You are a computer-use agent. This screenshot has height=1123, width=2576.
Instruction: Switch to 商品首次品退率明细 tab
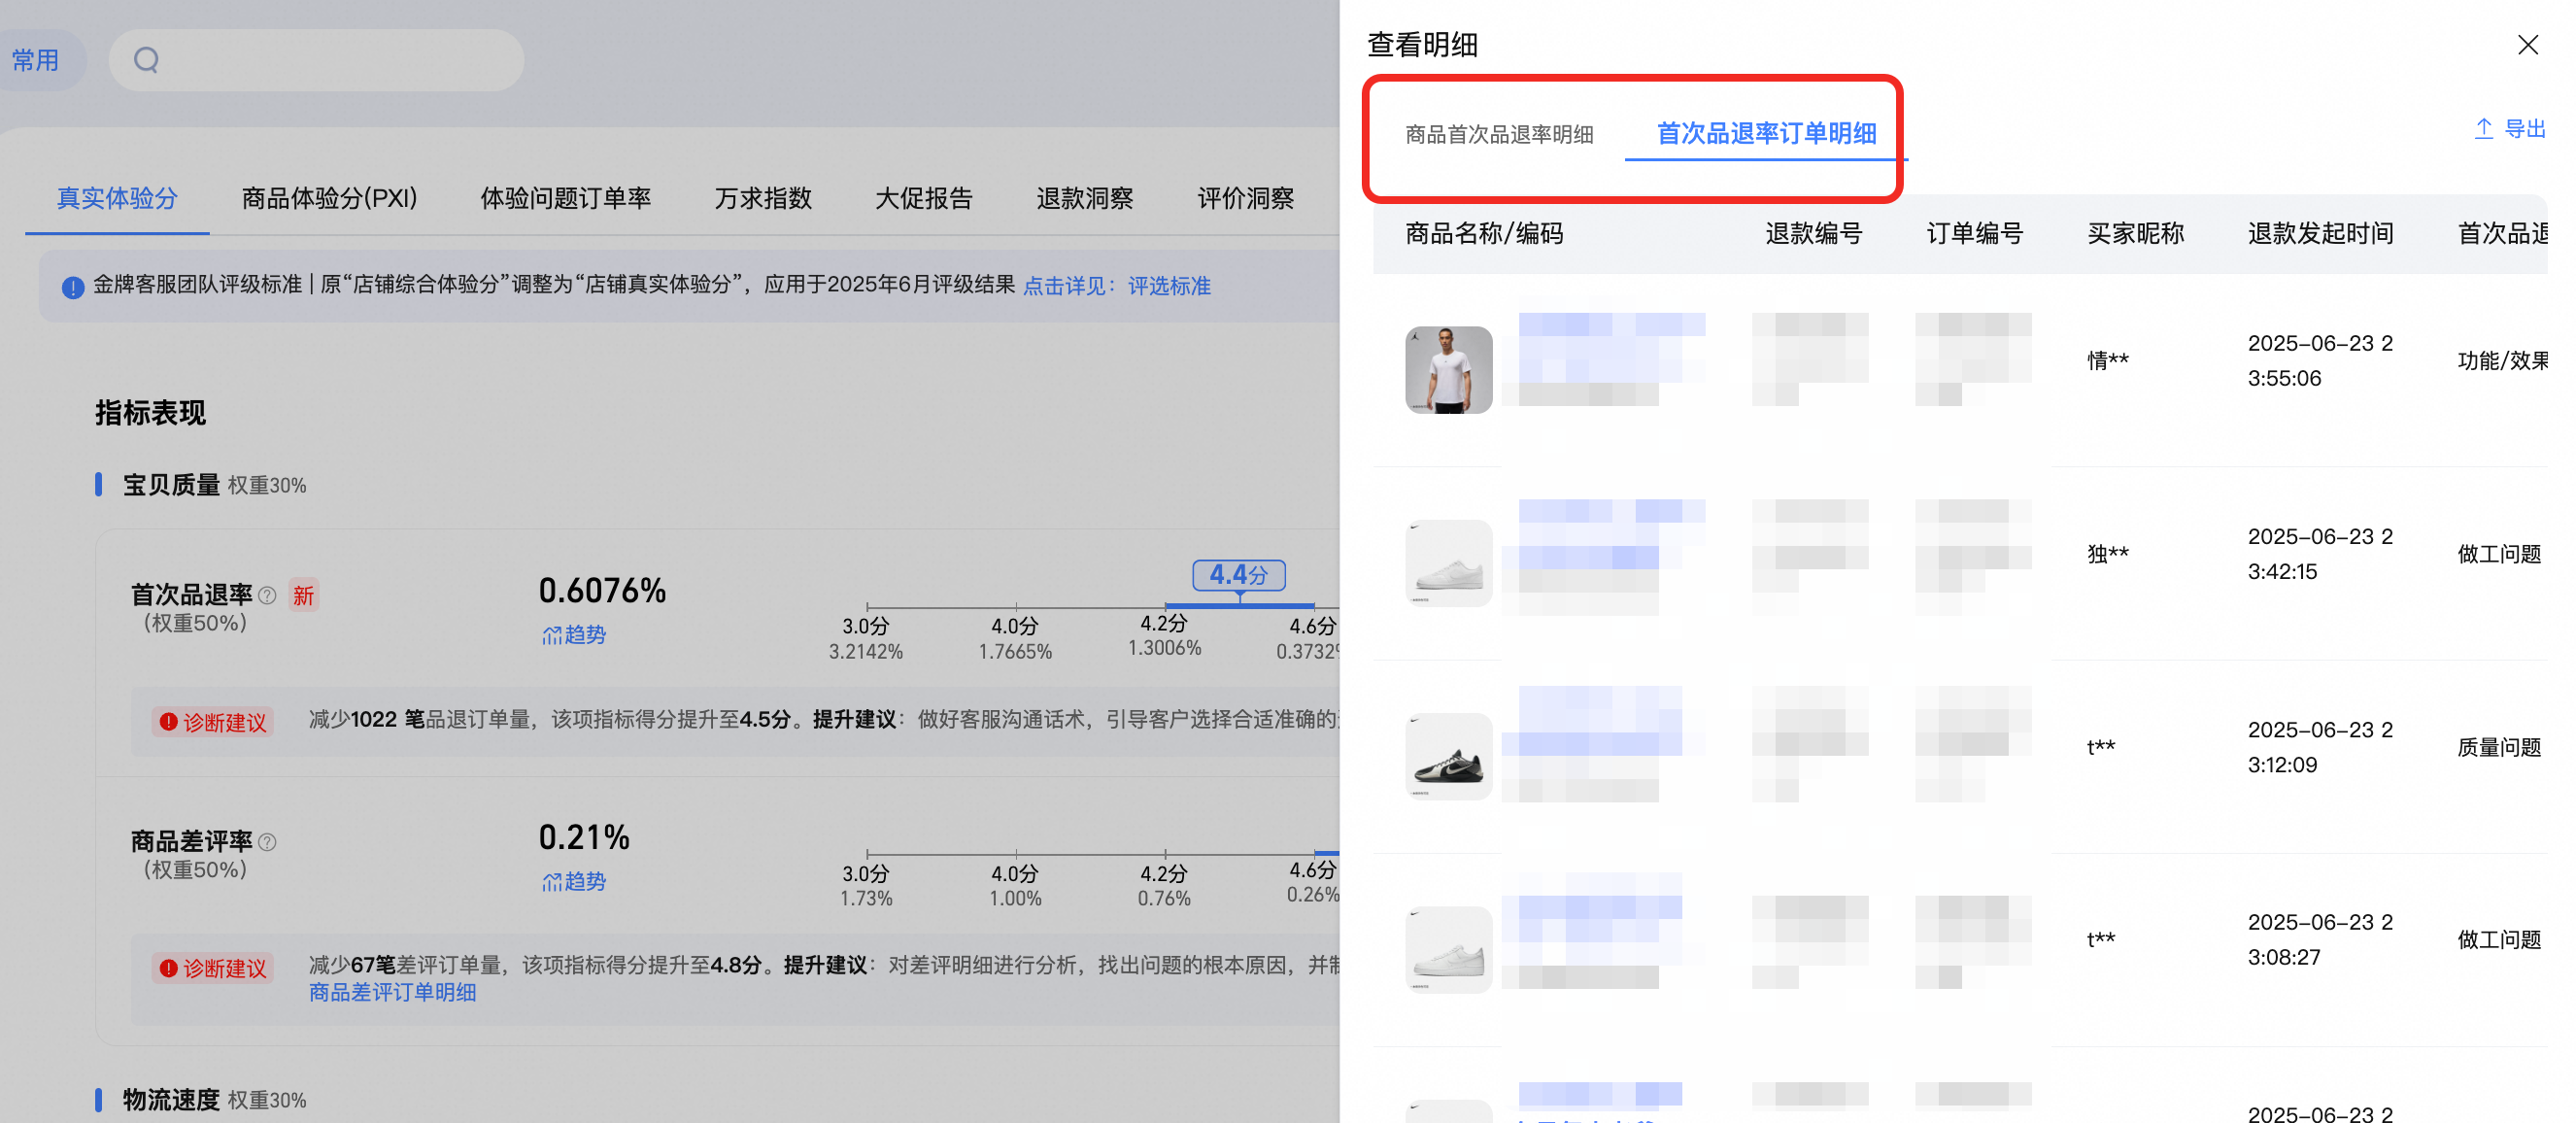[x=1498, y=134]
